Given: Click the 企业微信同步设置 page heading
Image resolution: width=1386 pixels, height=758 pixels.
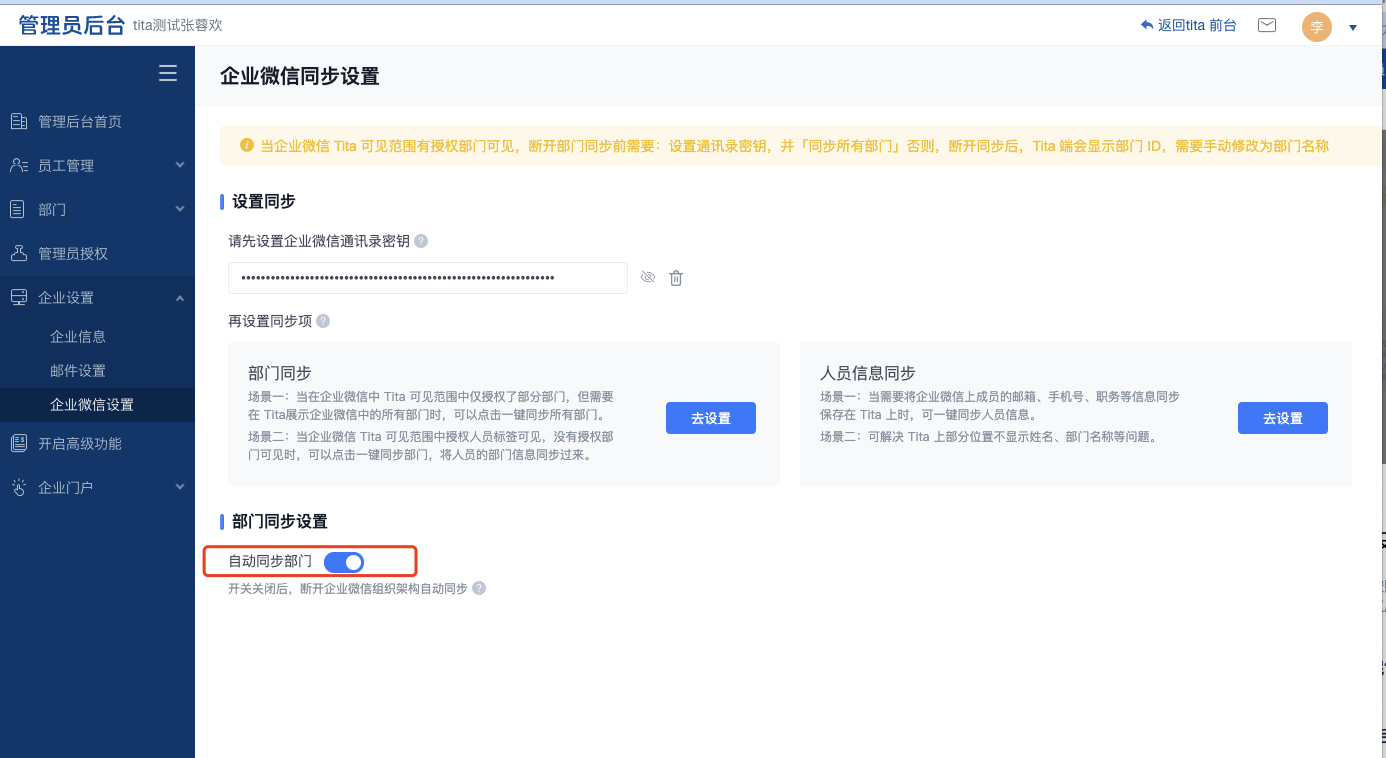Looking at the screenshot, I should pyautogui.click(x=300, y=76).
